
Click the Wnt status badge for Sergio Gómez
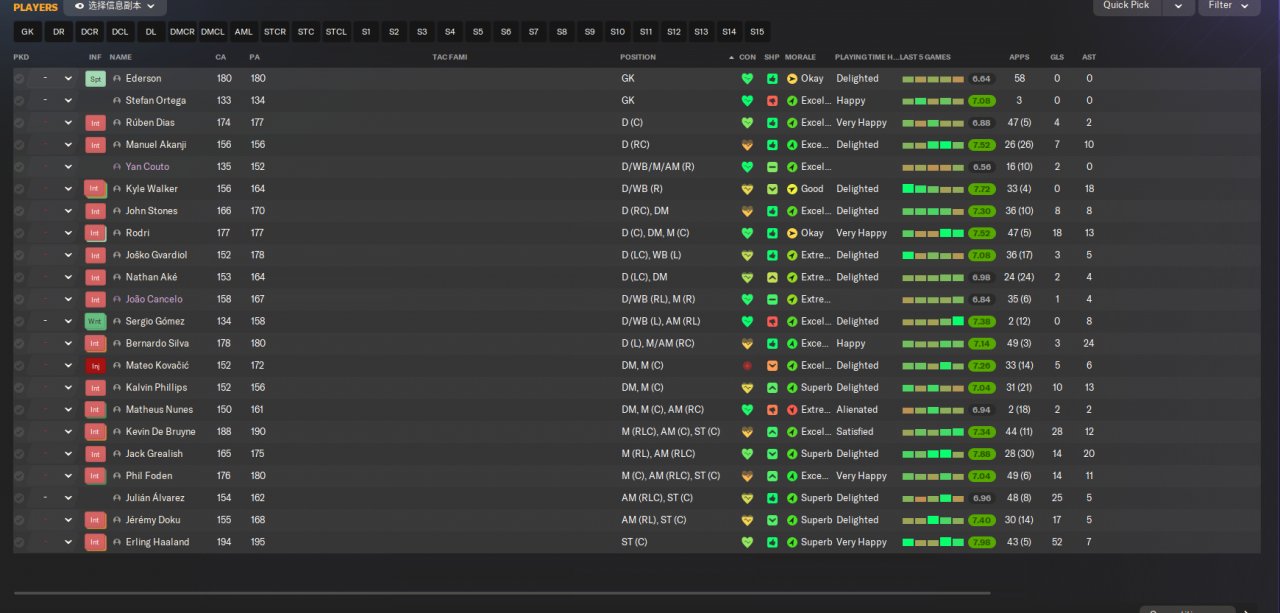coord(95,321)
